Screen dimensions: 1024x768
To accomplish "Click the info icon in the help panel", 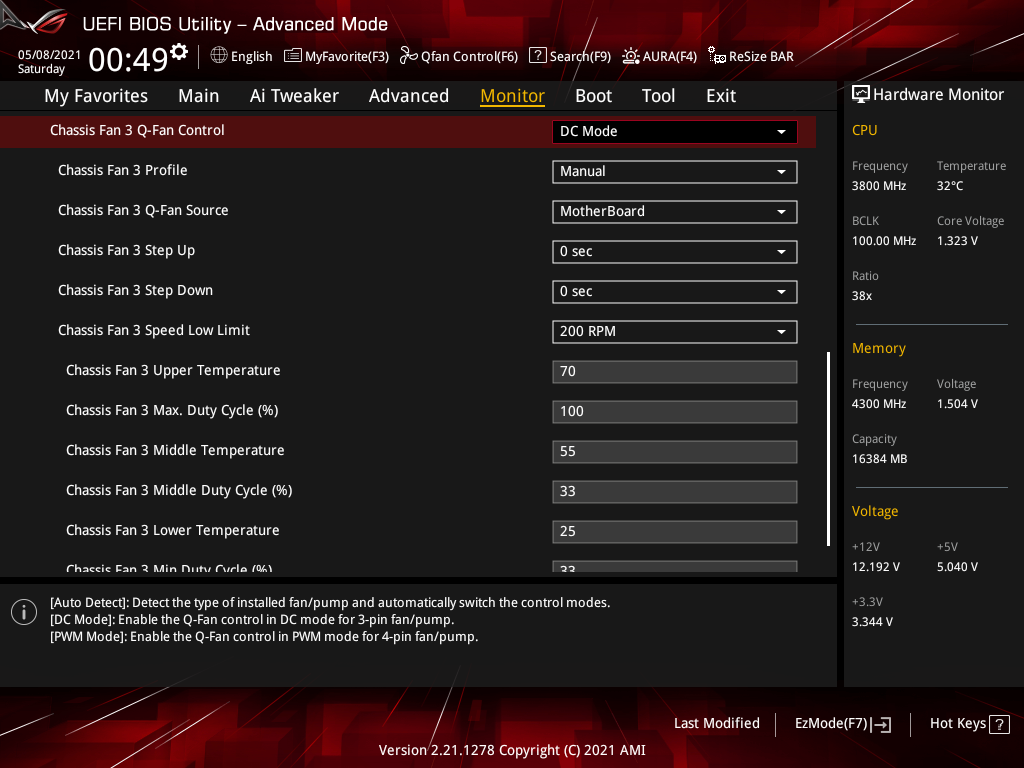I will coord(24,612).
